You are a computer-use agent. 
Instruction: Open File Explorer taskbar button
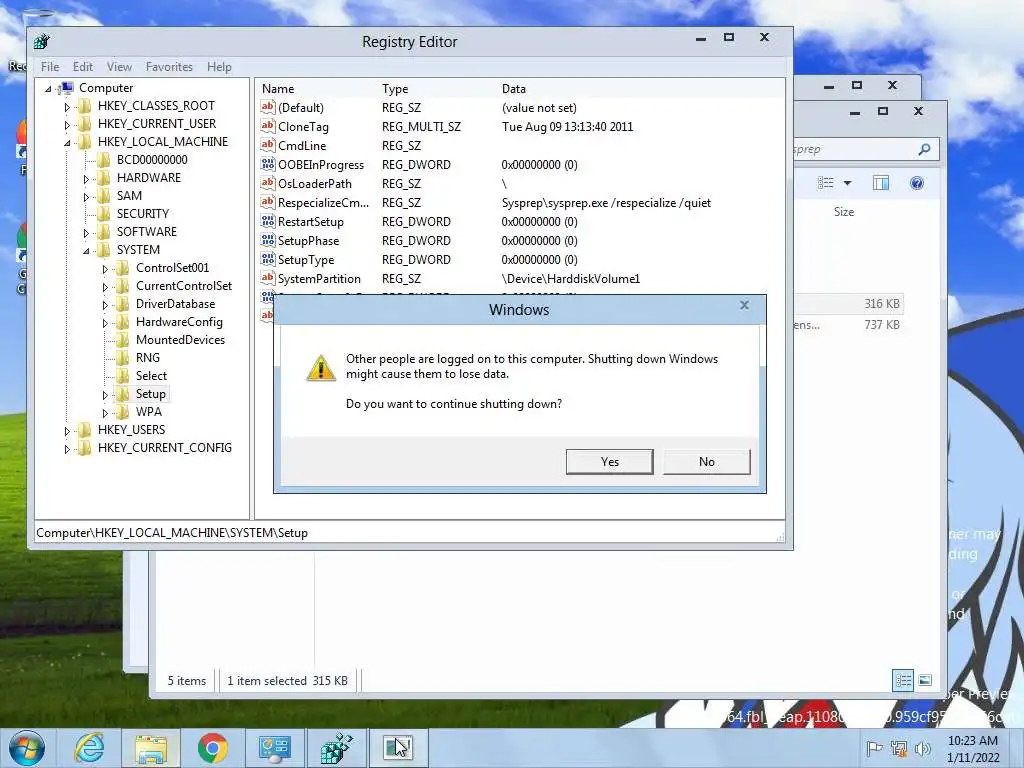[151, 748]
